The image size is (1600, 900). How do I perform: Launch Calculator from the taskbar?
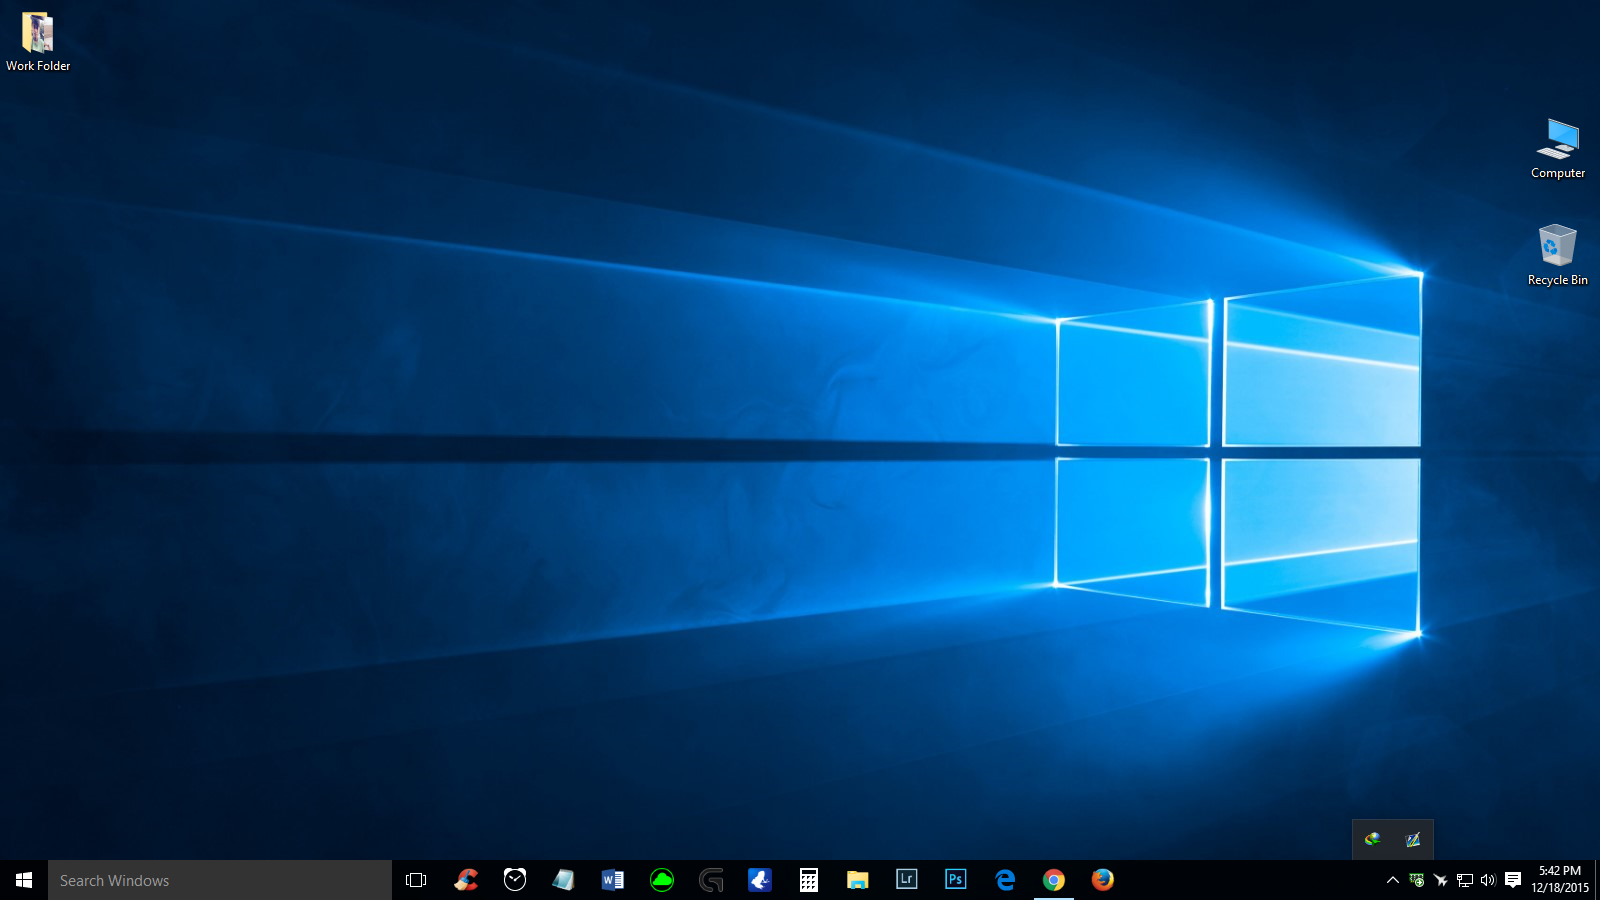[809, 880]
